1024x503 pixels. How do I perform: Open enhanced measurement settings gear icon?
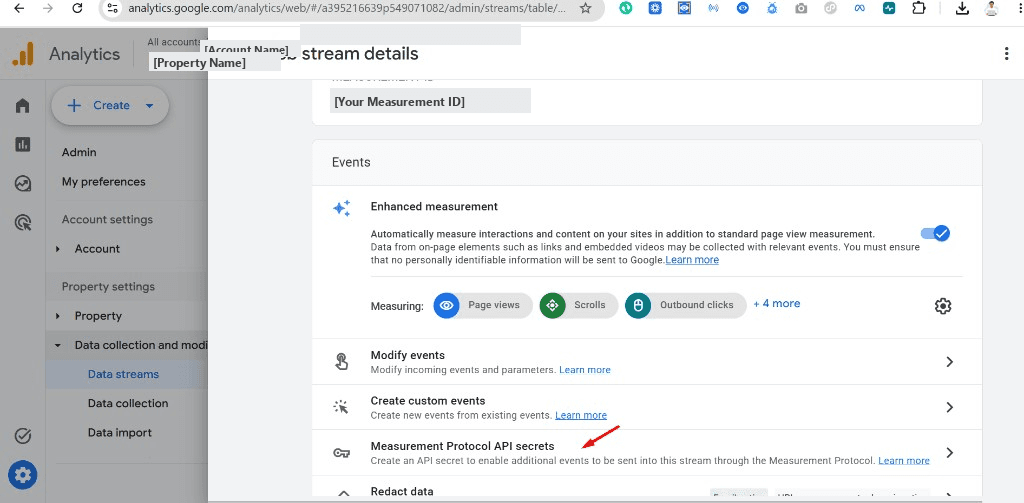click(x=943, y=306)
